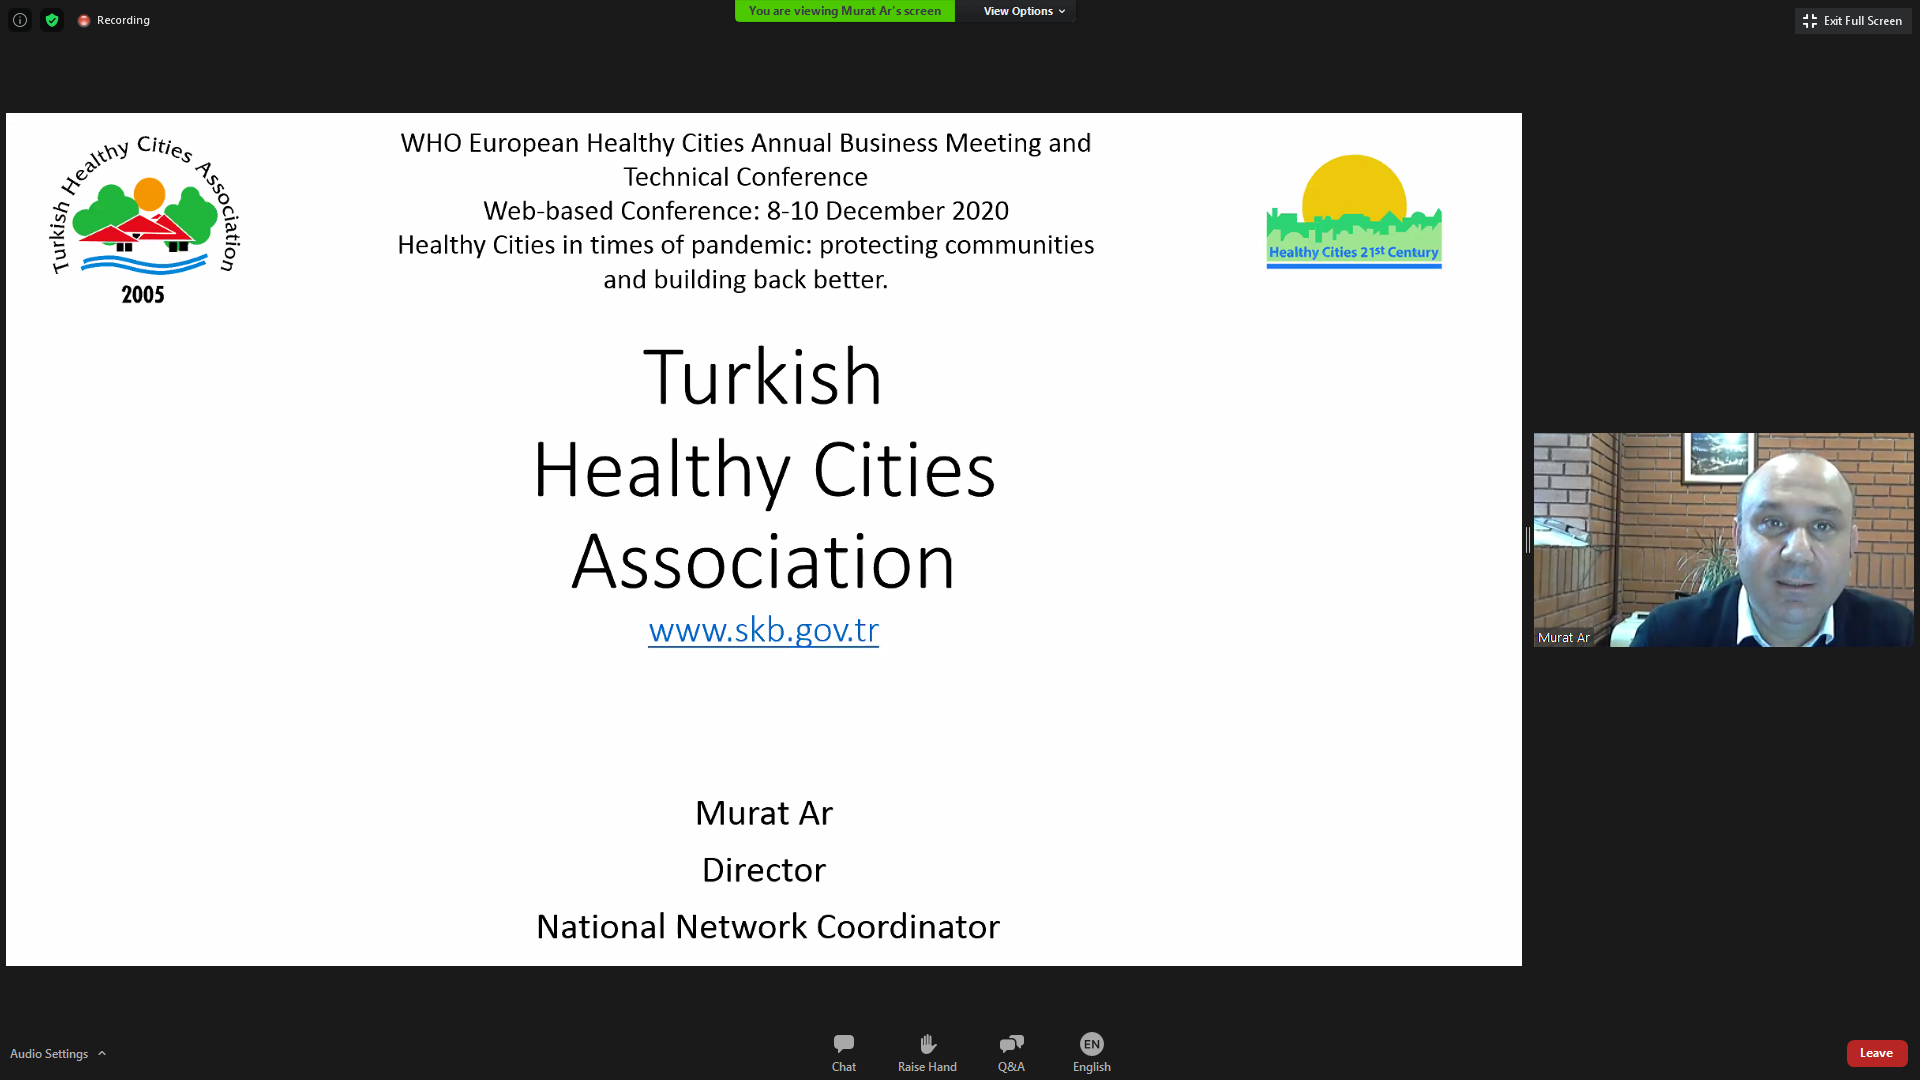Open the Chat panel
This screenshot has width=1922, height=1080.
point(844,1053)
